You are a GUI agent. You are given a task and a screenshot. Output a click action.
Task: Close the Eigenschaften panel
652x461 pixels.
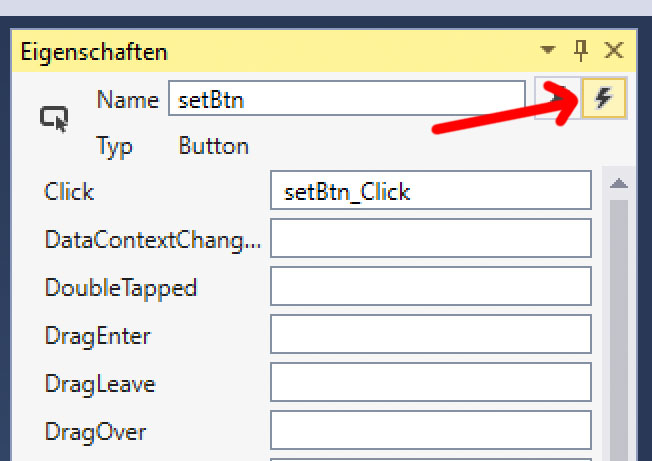tap(614, 51)
